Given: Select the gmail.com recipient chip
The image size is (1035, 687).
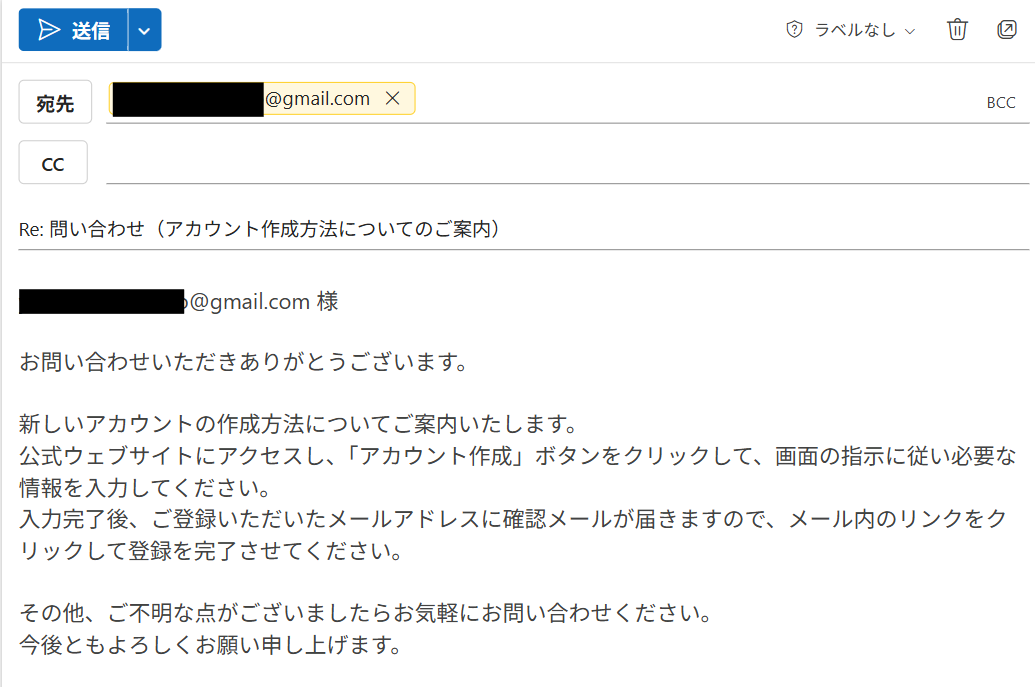Looking at the screenshot, I should 262,98.
